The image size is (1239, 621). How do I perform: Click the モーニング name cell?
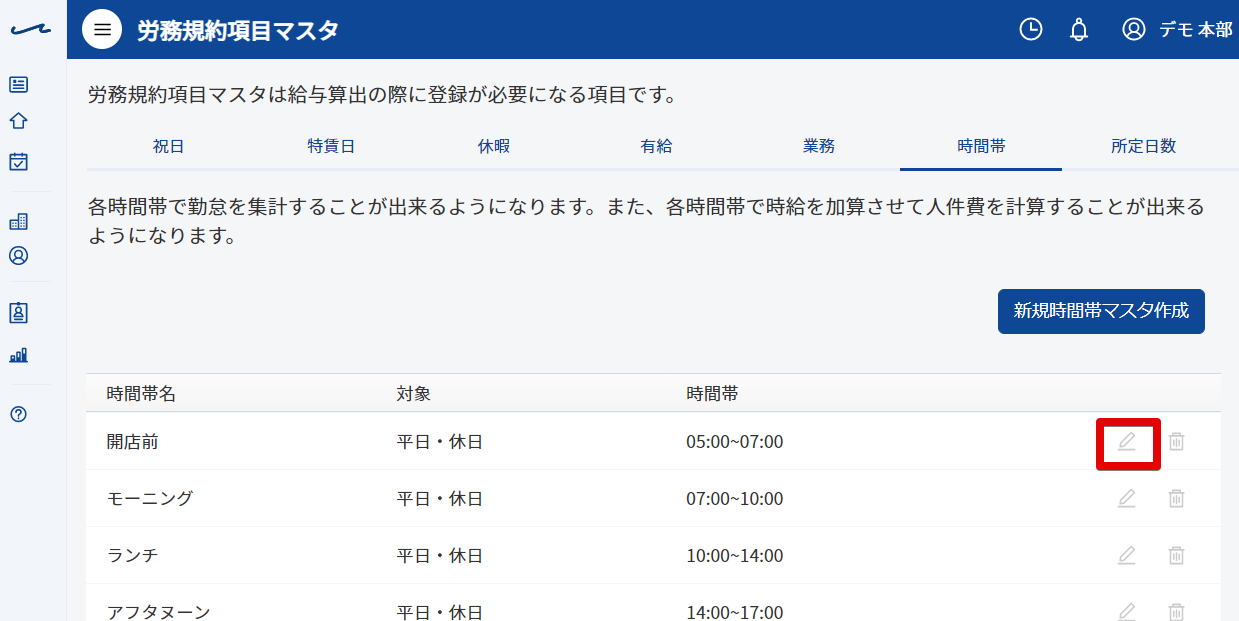tap(150, 498)
